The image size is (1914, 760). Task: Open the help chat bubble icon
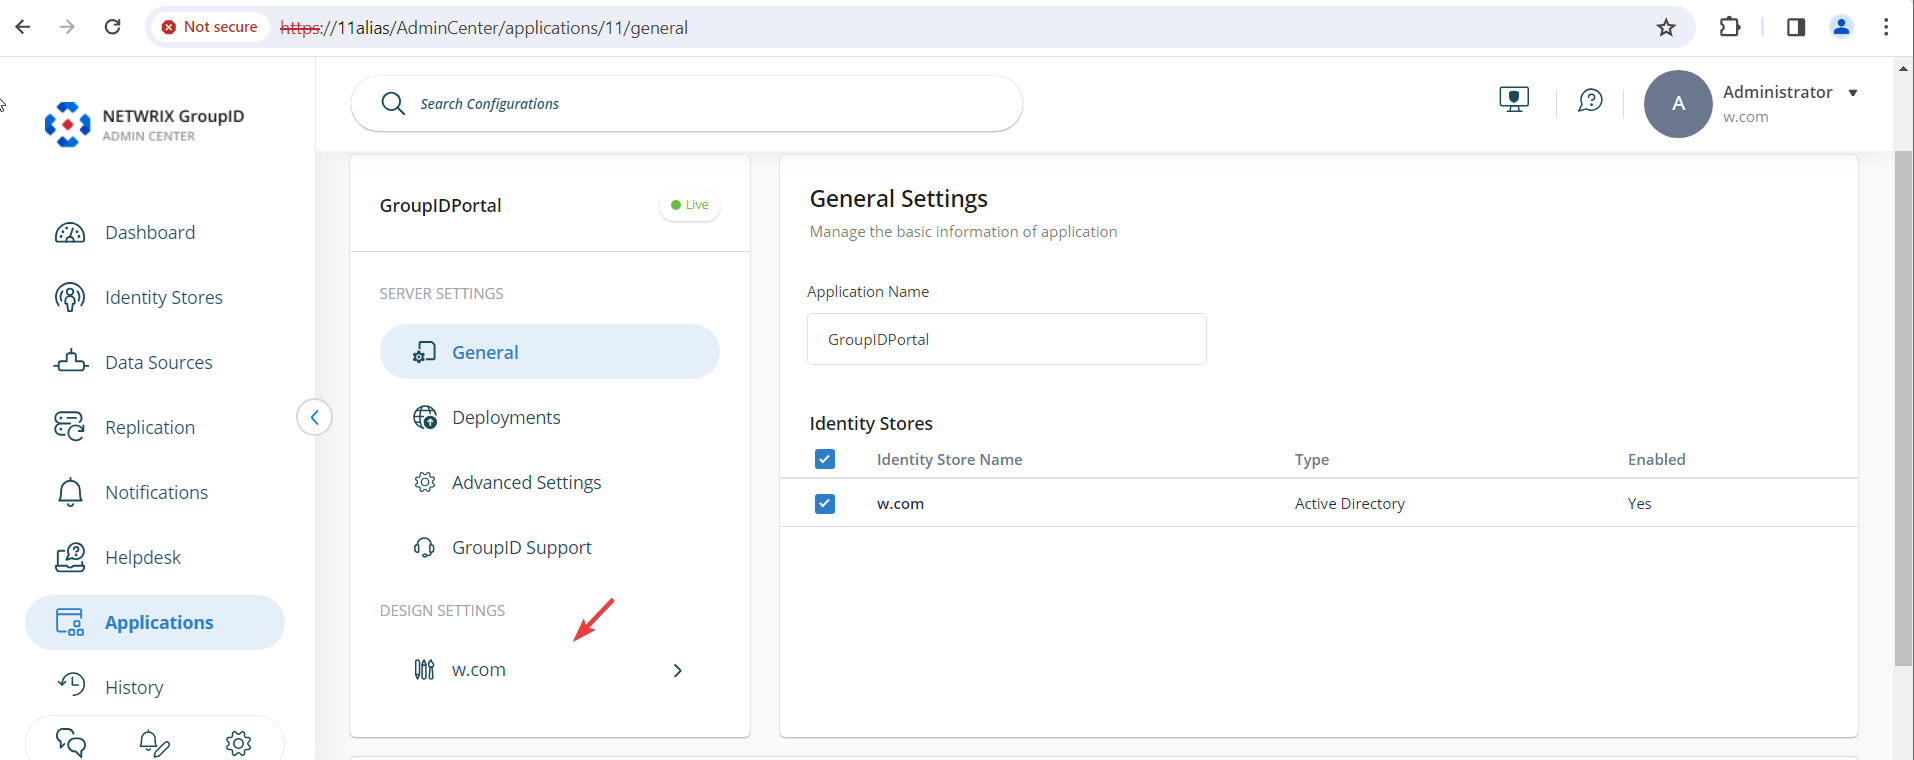coord(1590,100)
